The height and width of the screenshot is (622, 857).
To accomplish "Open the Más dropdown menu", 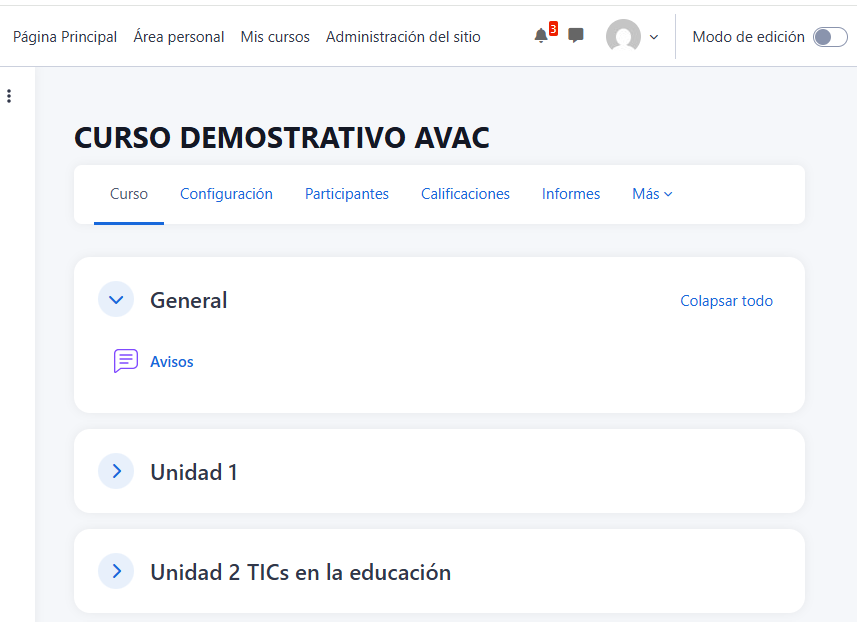I will (x=652, y=194).
